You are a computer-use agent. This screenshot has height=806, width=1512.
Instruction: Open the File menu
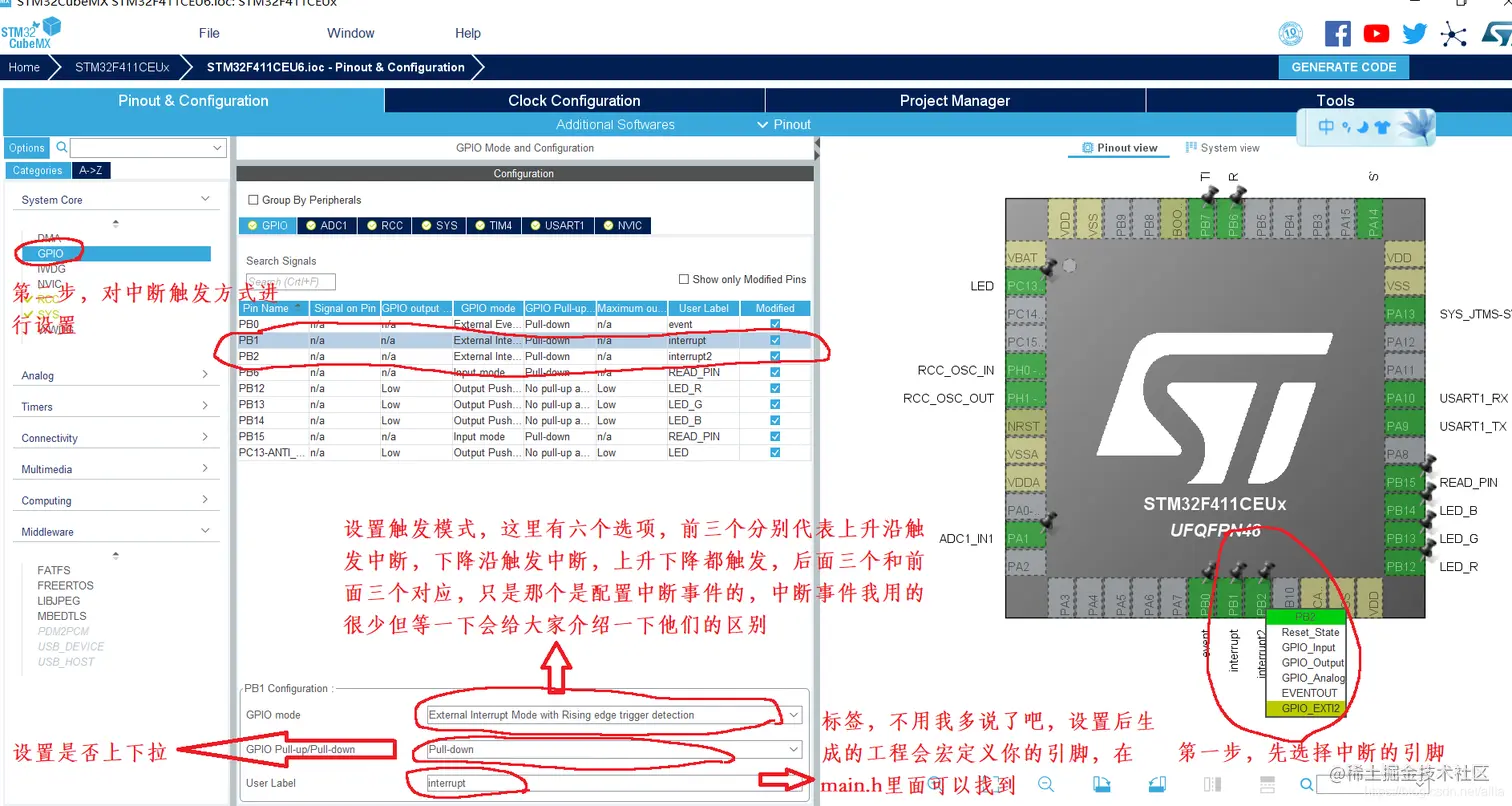(209, 33)
